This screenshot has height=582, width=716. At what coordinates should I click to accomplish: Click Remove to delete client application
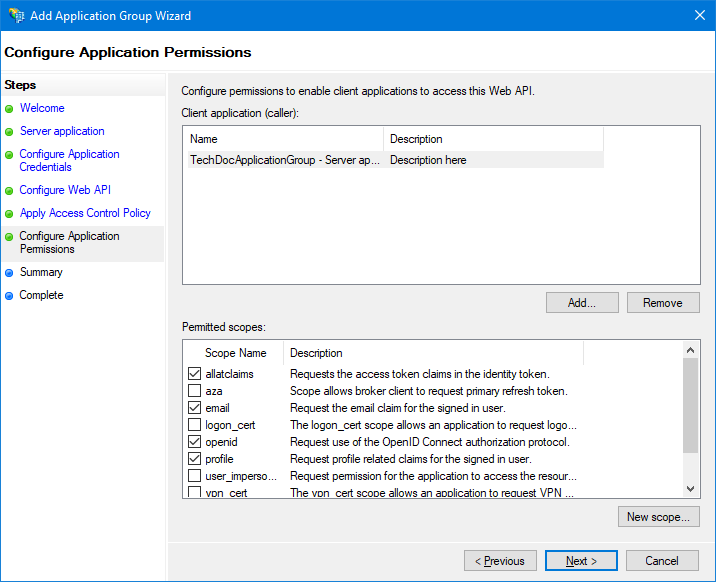point(663,303)
